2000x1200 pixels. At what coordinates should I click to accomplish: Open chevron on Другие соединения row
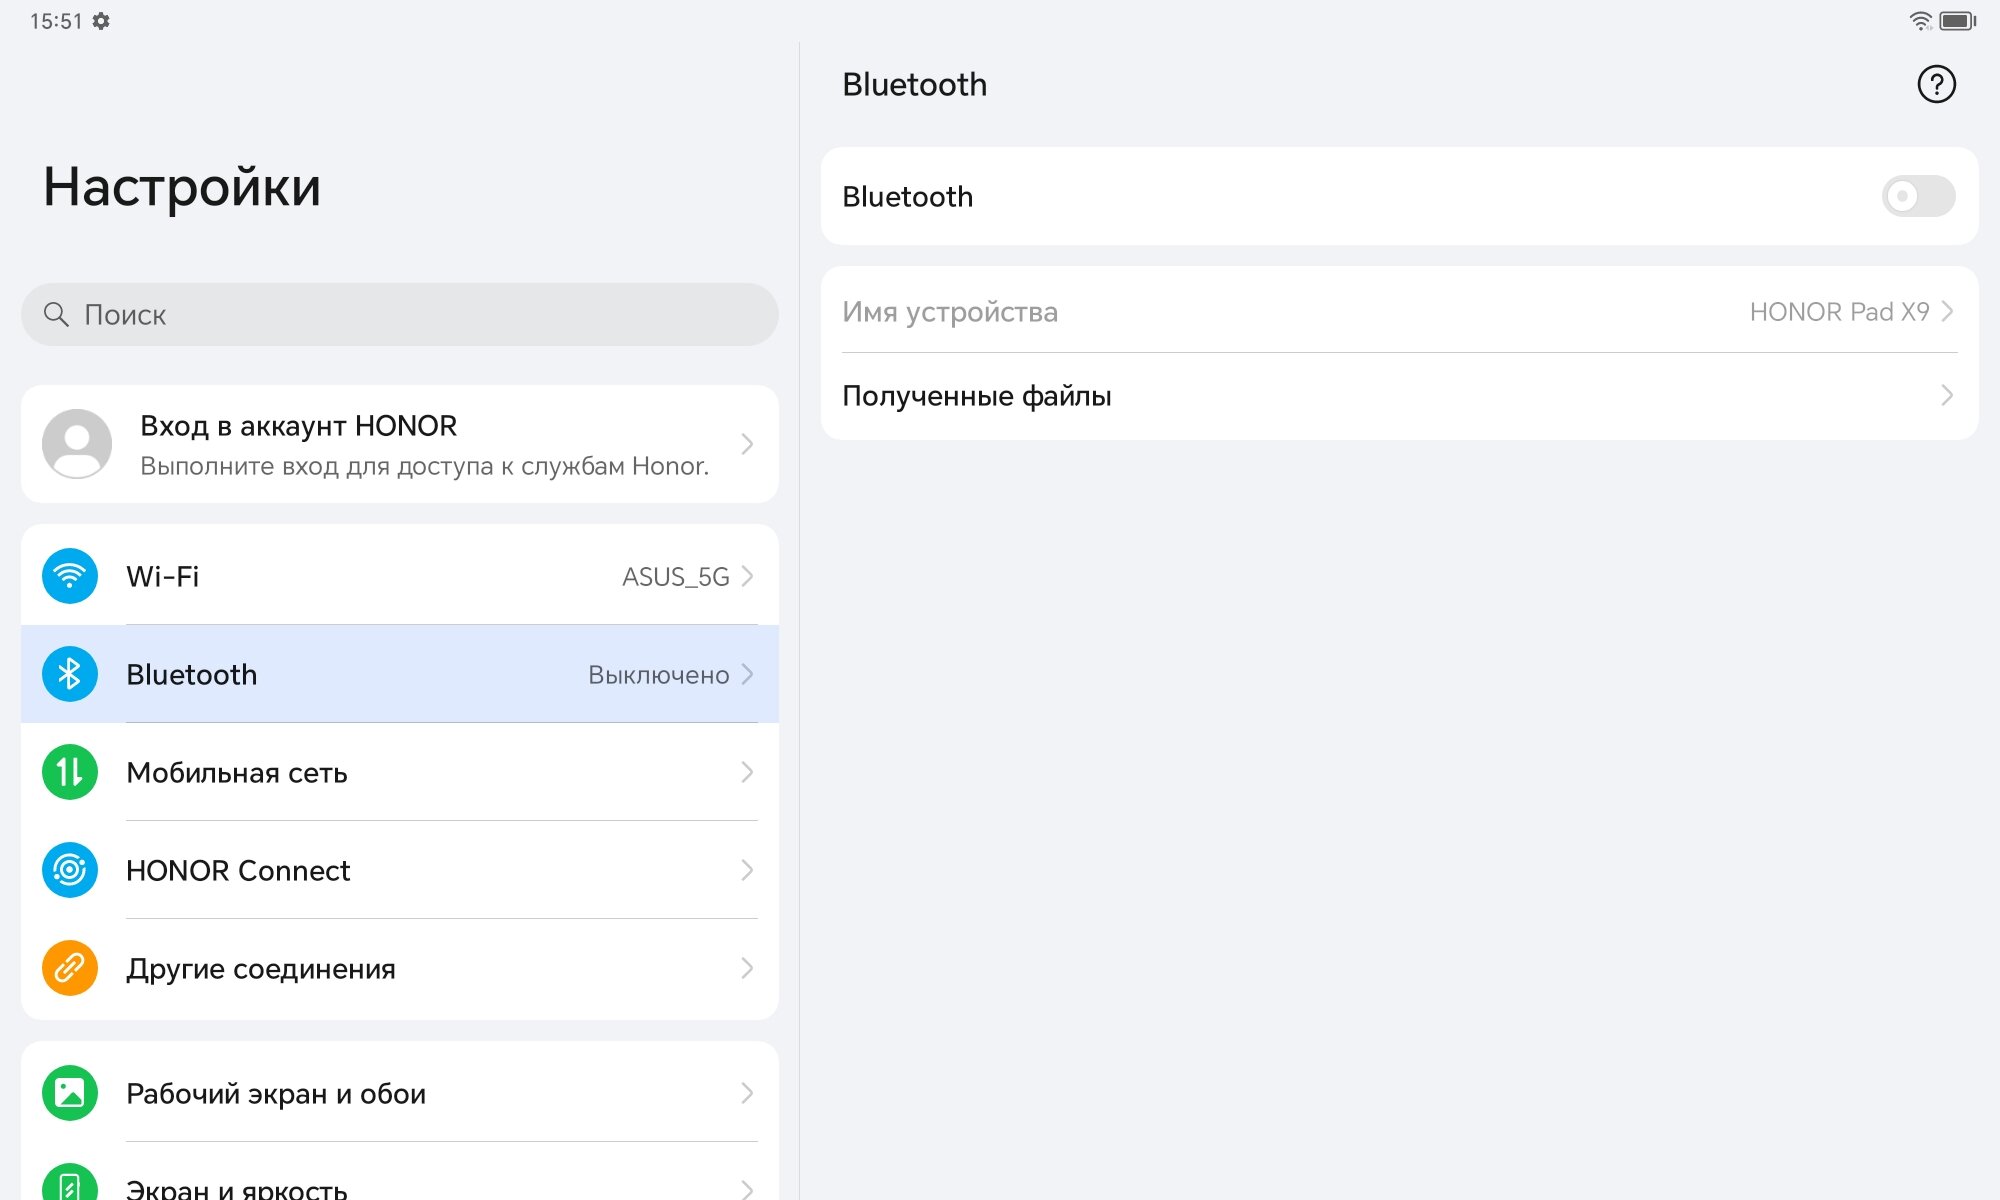[x=747, y=968]
